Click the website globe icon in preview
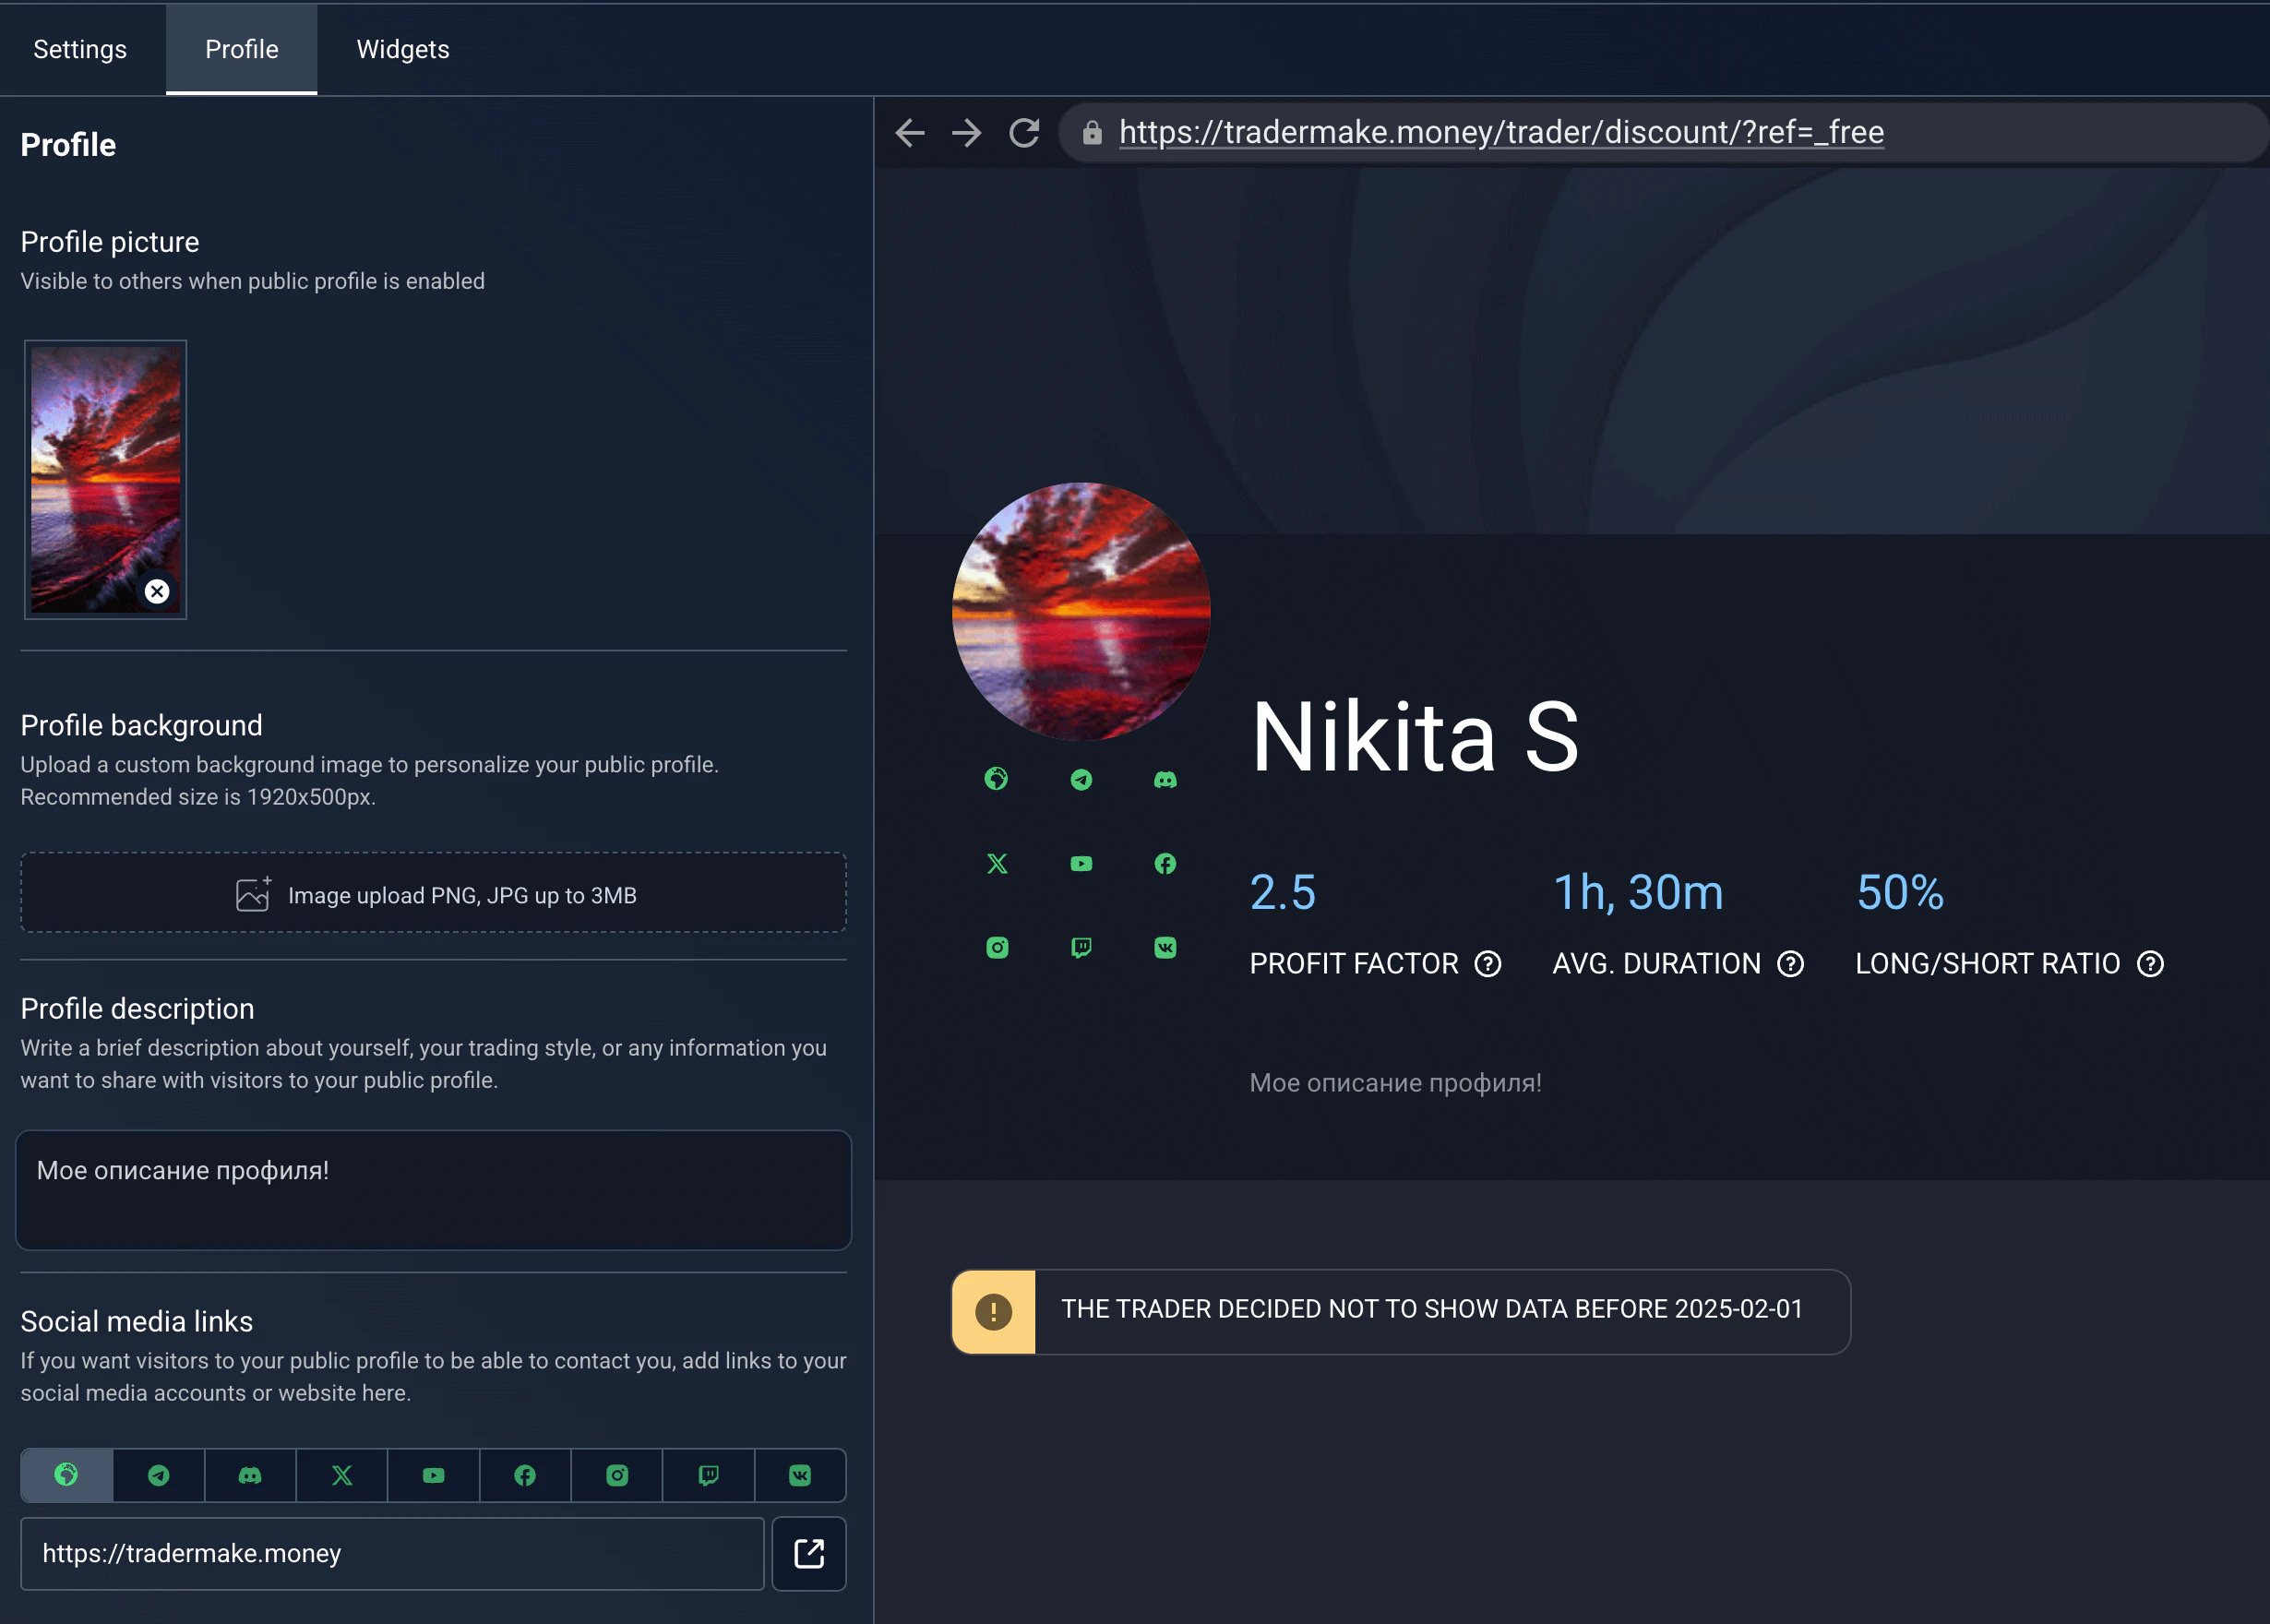2270x1624 pixels. (x=996, y=778)
